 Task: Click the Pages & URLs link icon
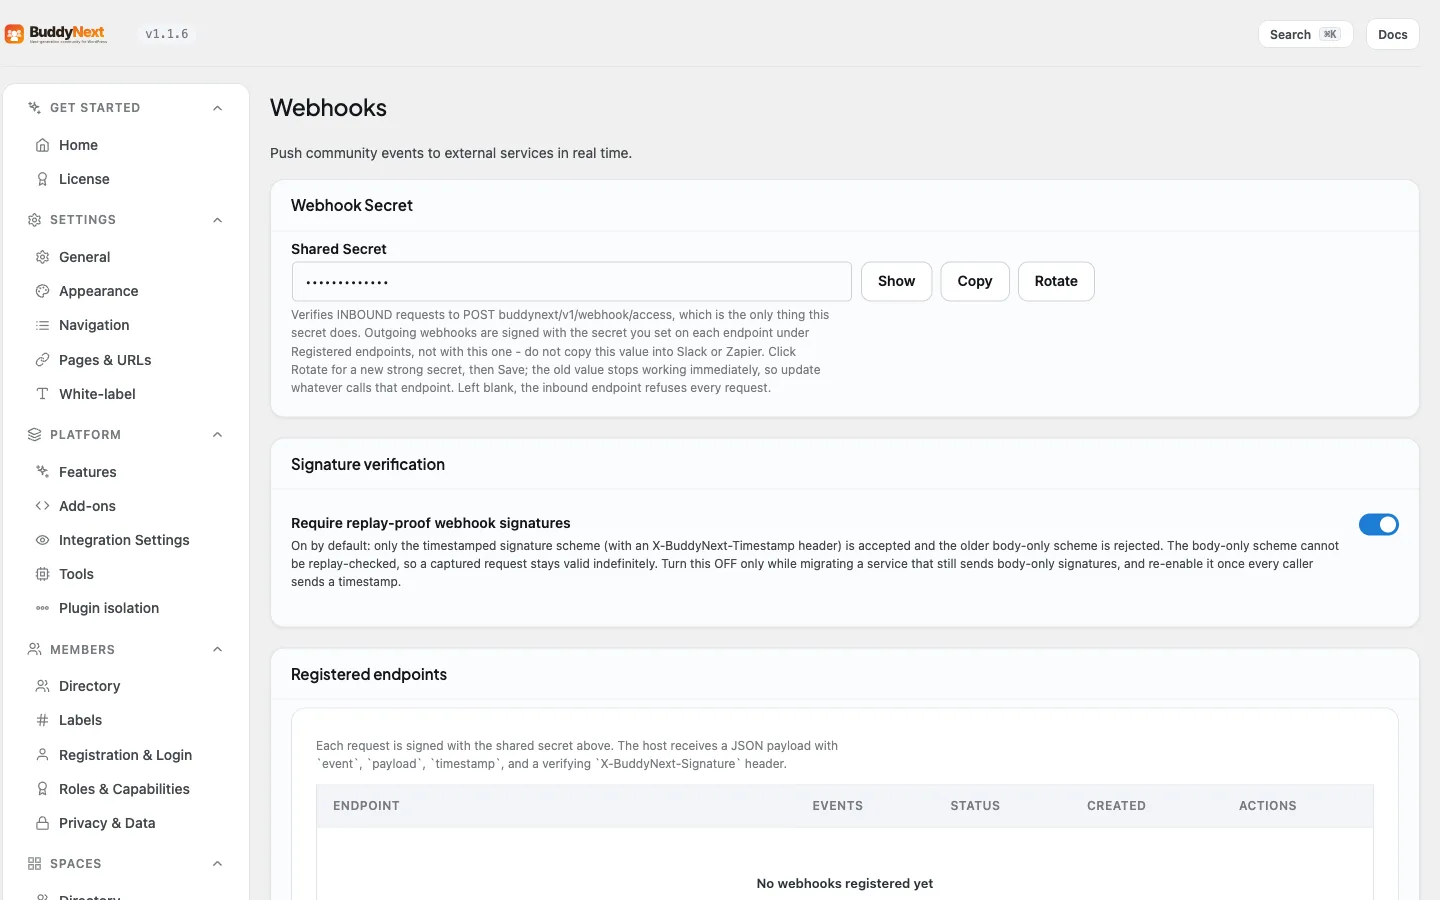tap(42, 360)
